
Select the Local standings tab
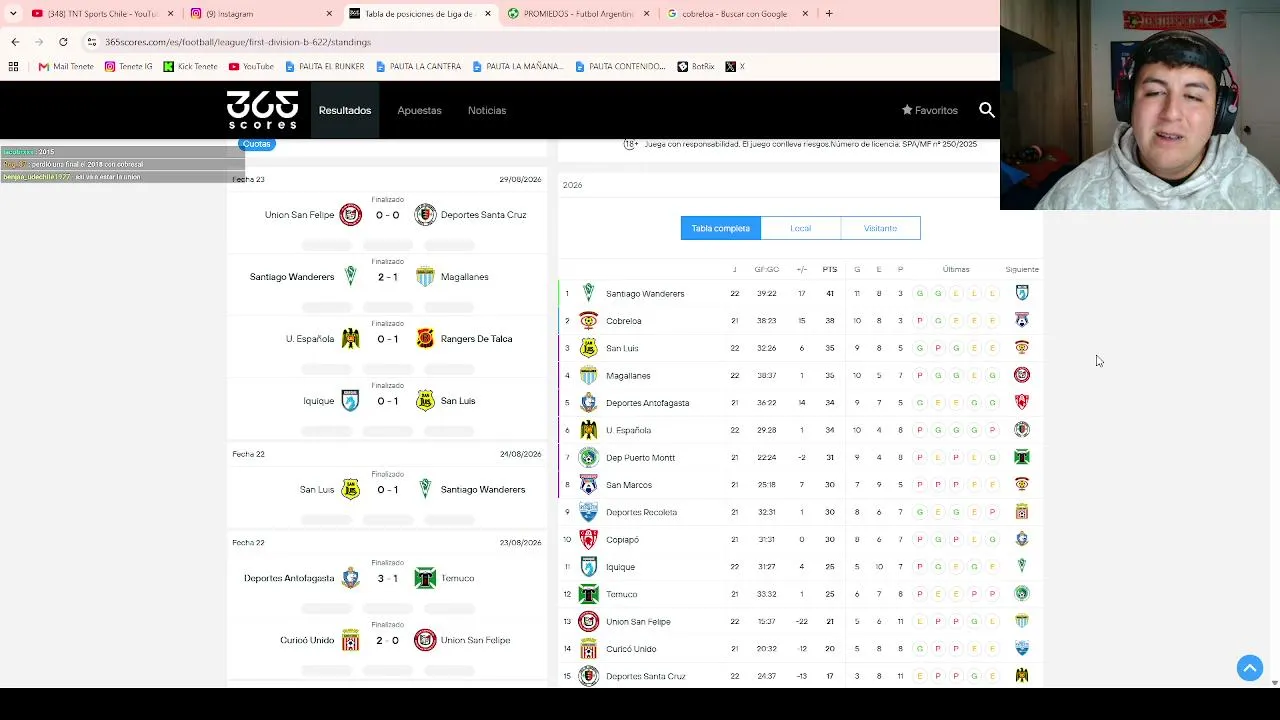[801, 228]
